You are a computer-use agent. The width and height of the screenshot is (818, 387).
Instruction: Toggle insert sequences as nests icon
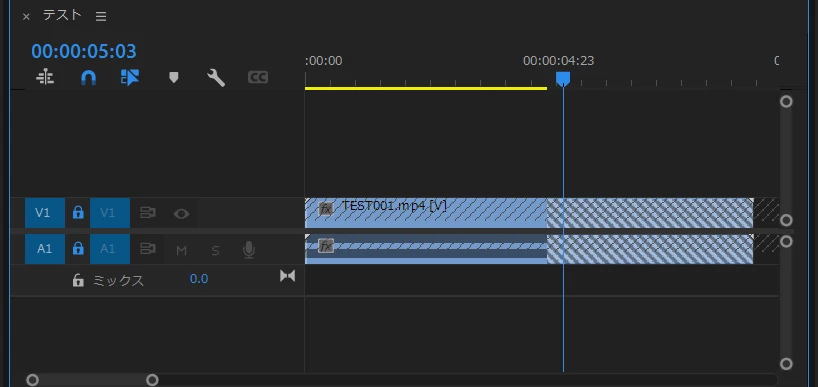45,78
